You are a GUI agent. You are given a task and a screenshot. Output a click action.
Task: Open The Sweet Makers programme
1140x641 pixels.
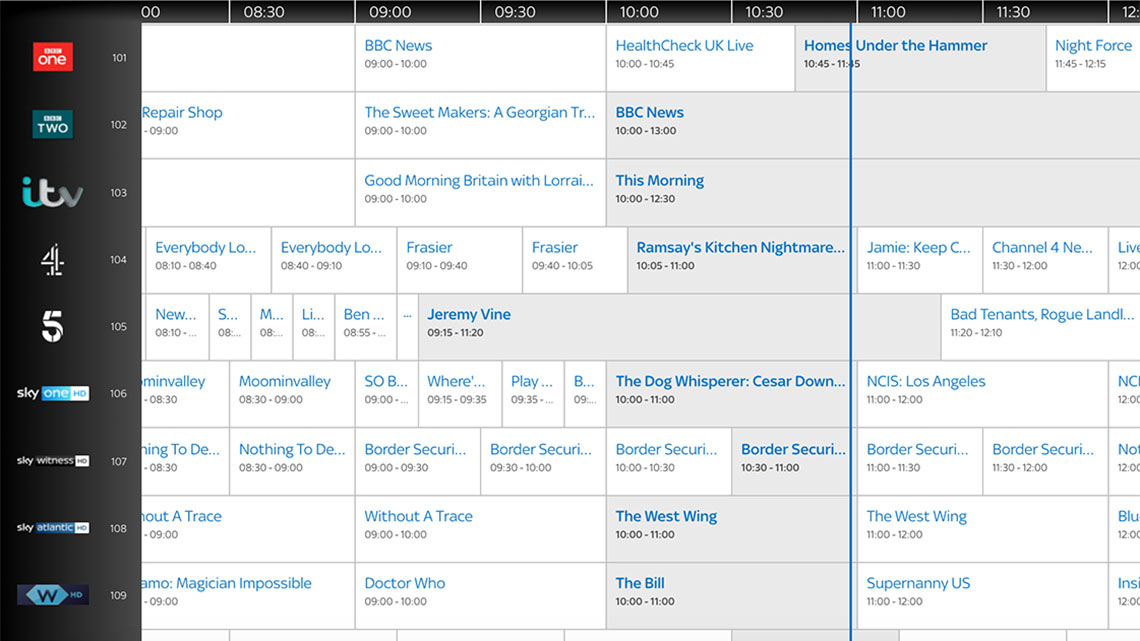[x=481, y=124]
